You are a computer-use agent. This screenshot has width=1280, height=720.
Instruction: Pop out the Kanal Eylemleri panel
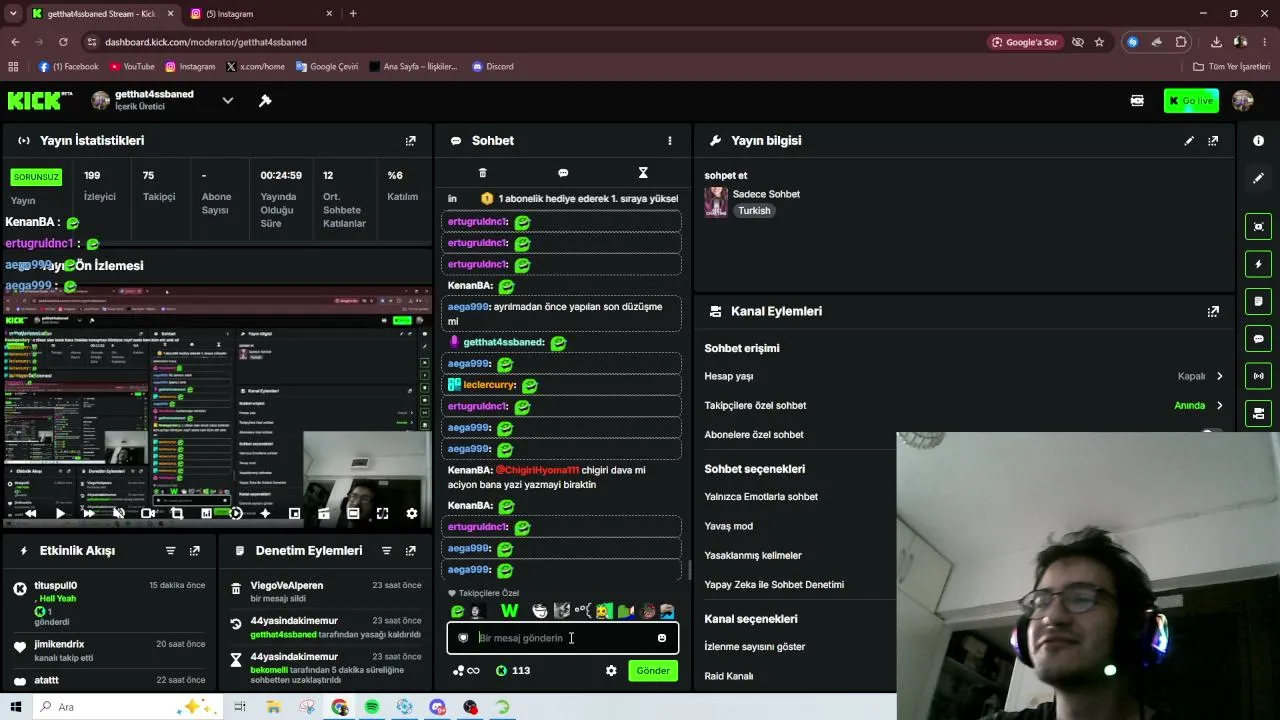[1213, 311]
